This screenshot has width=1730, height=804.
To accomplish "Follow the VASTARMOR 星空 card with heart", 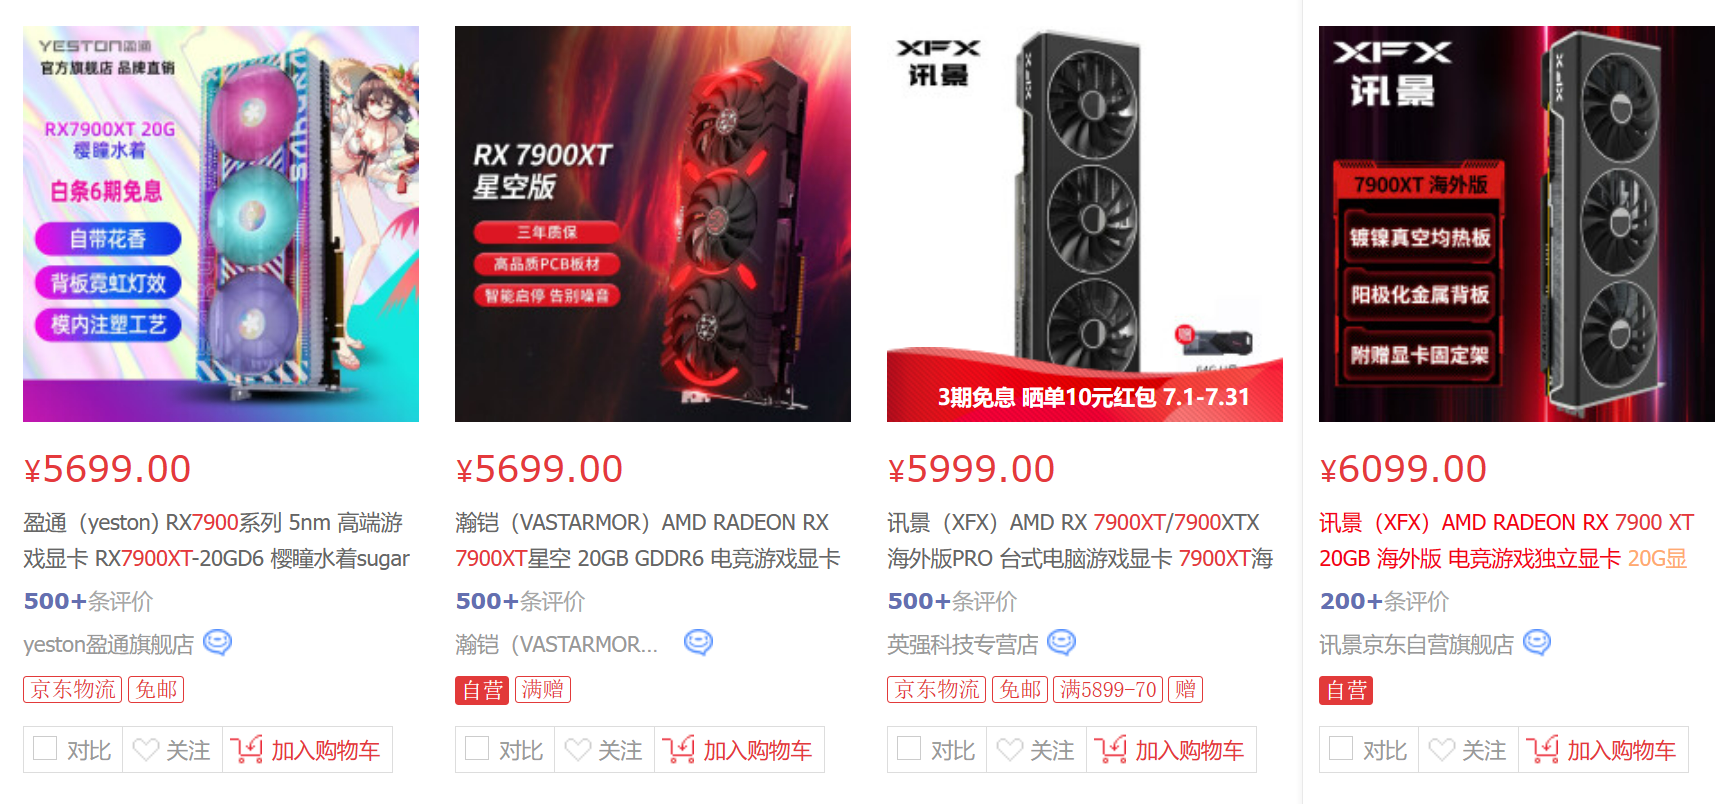I will tap(578, 750).
